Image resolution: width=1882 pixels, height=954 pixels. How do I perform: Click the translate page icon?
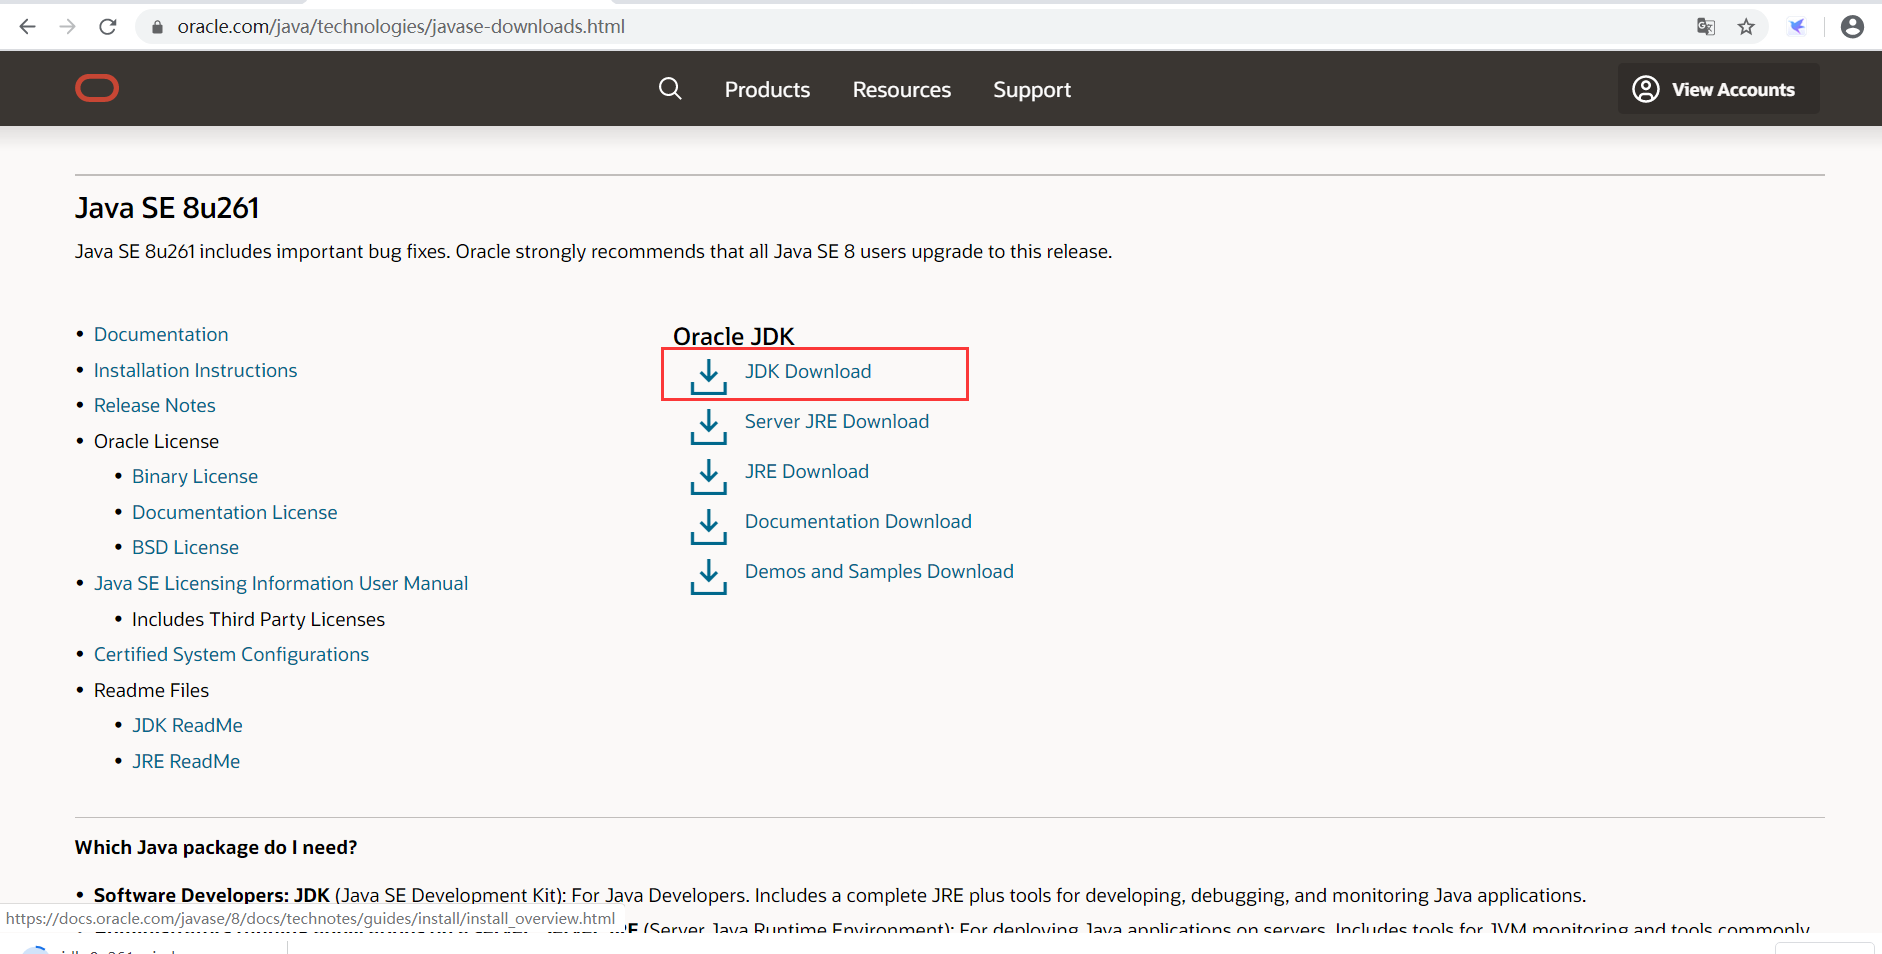click(1706, 27)
